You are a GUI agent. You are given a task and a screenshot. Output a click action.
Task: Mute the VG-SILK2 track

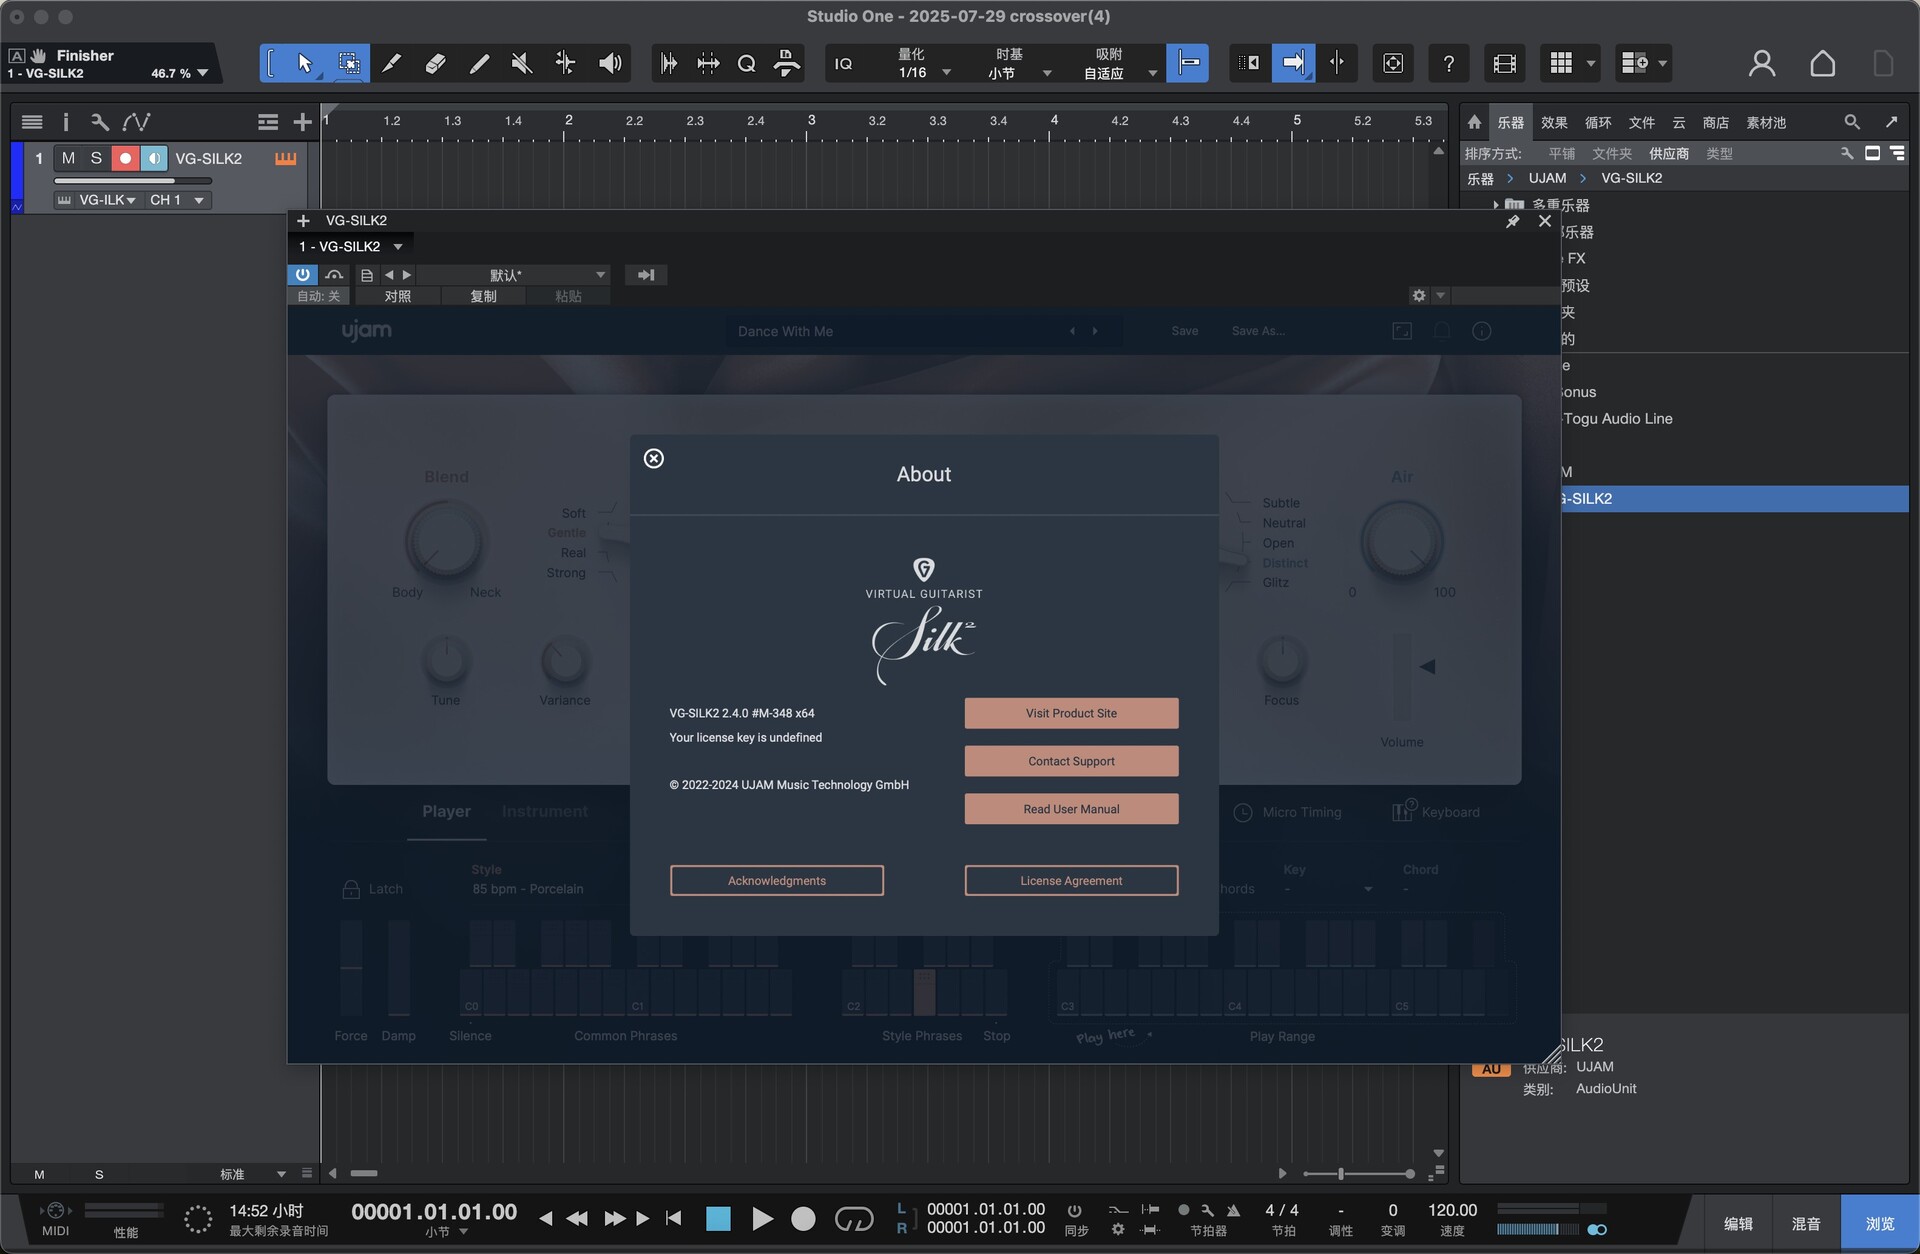coord(68,158)
